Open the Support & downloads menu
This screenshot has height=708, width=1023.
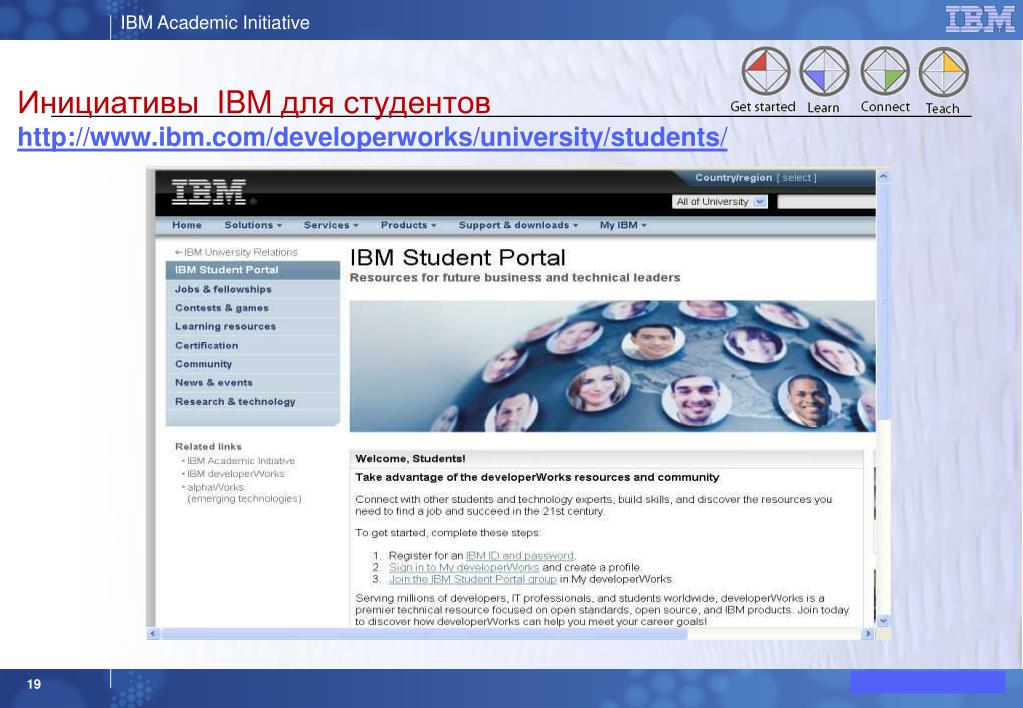click(x=519, y=225)
